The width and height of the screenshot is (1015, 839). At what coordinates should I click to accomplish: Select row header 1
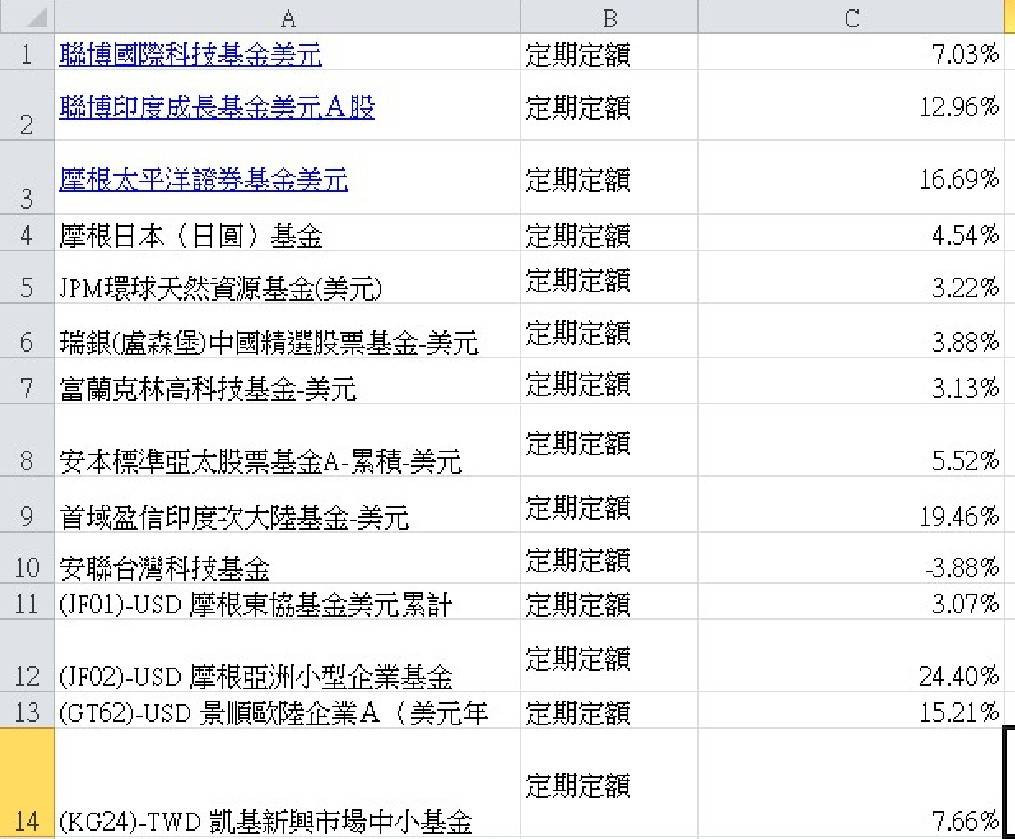(27, 52)
